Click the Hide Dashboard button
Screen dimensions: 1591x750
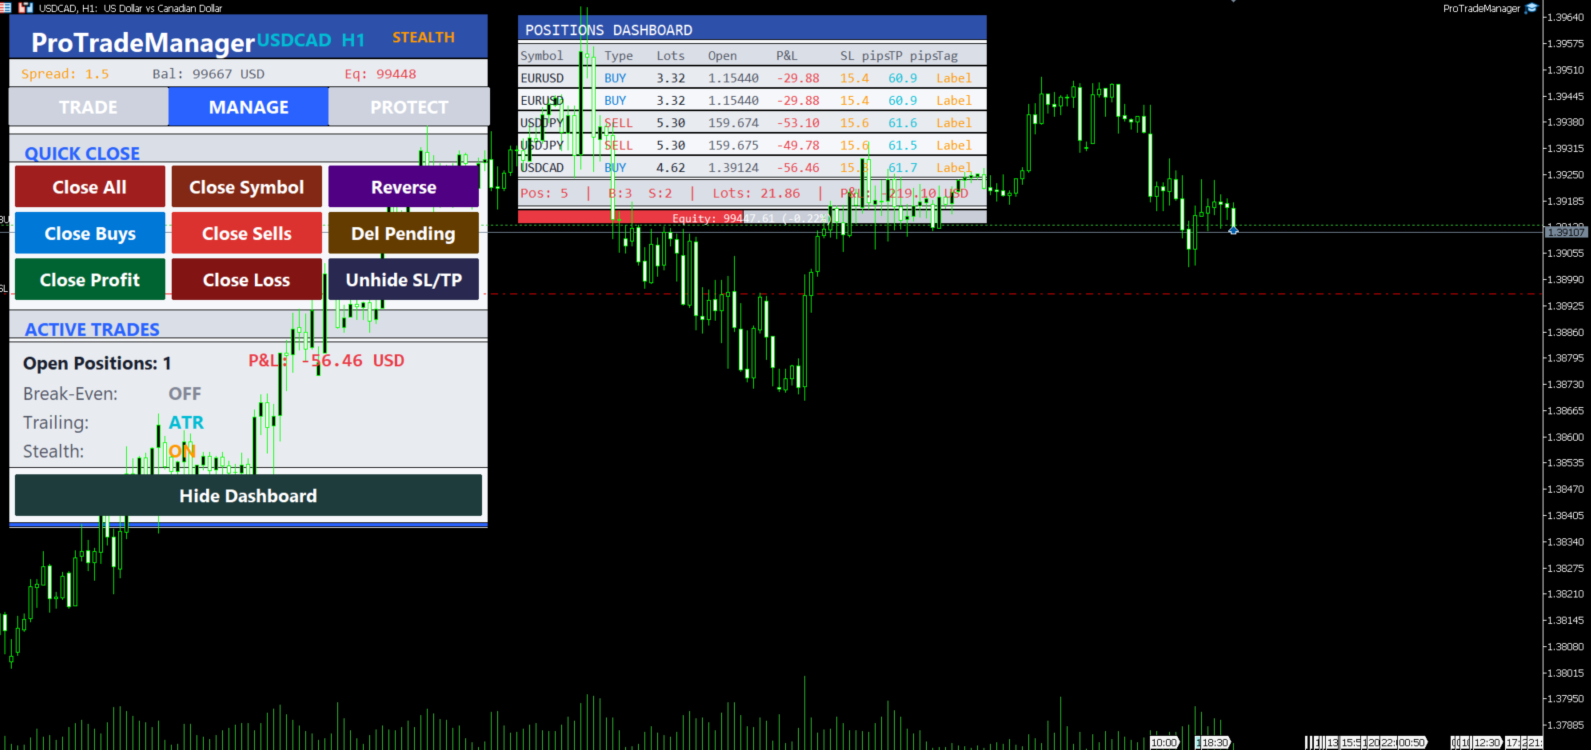[x=248, y=496]
